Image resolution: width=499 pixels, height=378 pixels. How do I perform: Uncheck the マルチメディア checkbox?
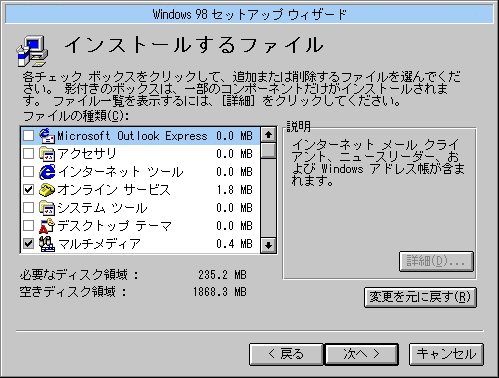pyautogui.click(x=28, y=244)
